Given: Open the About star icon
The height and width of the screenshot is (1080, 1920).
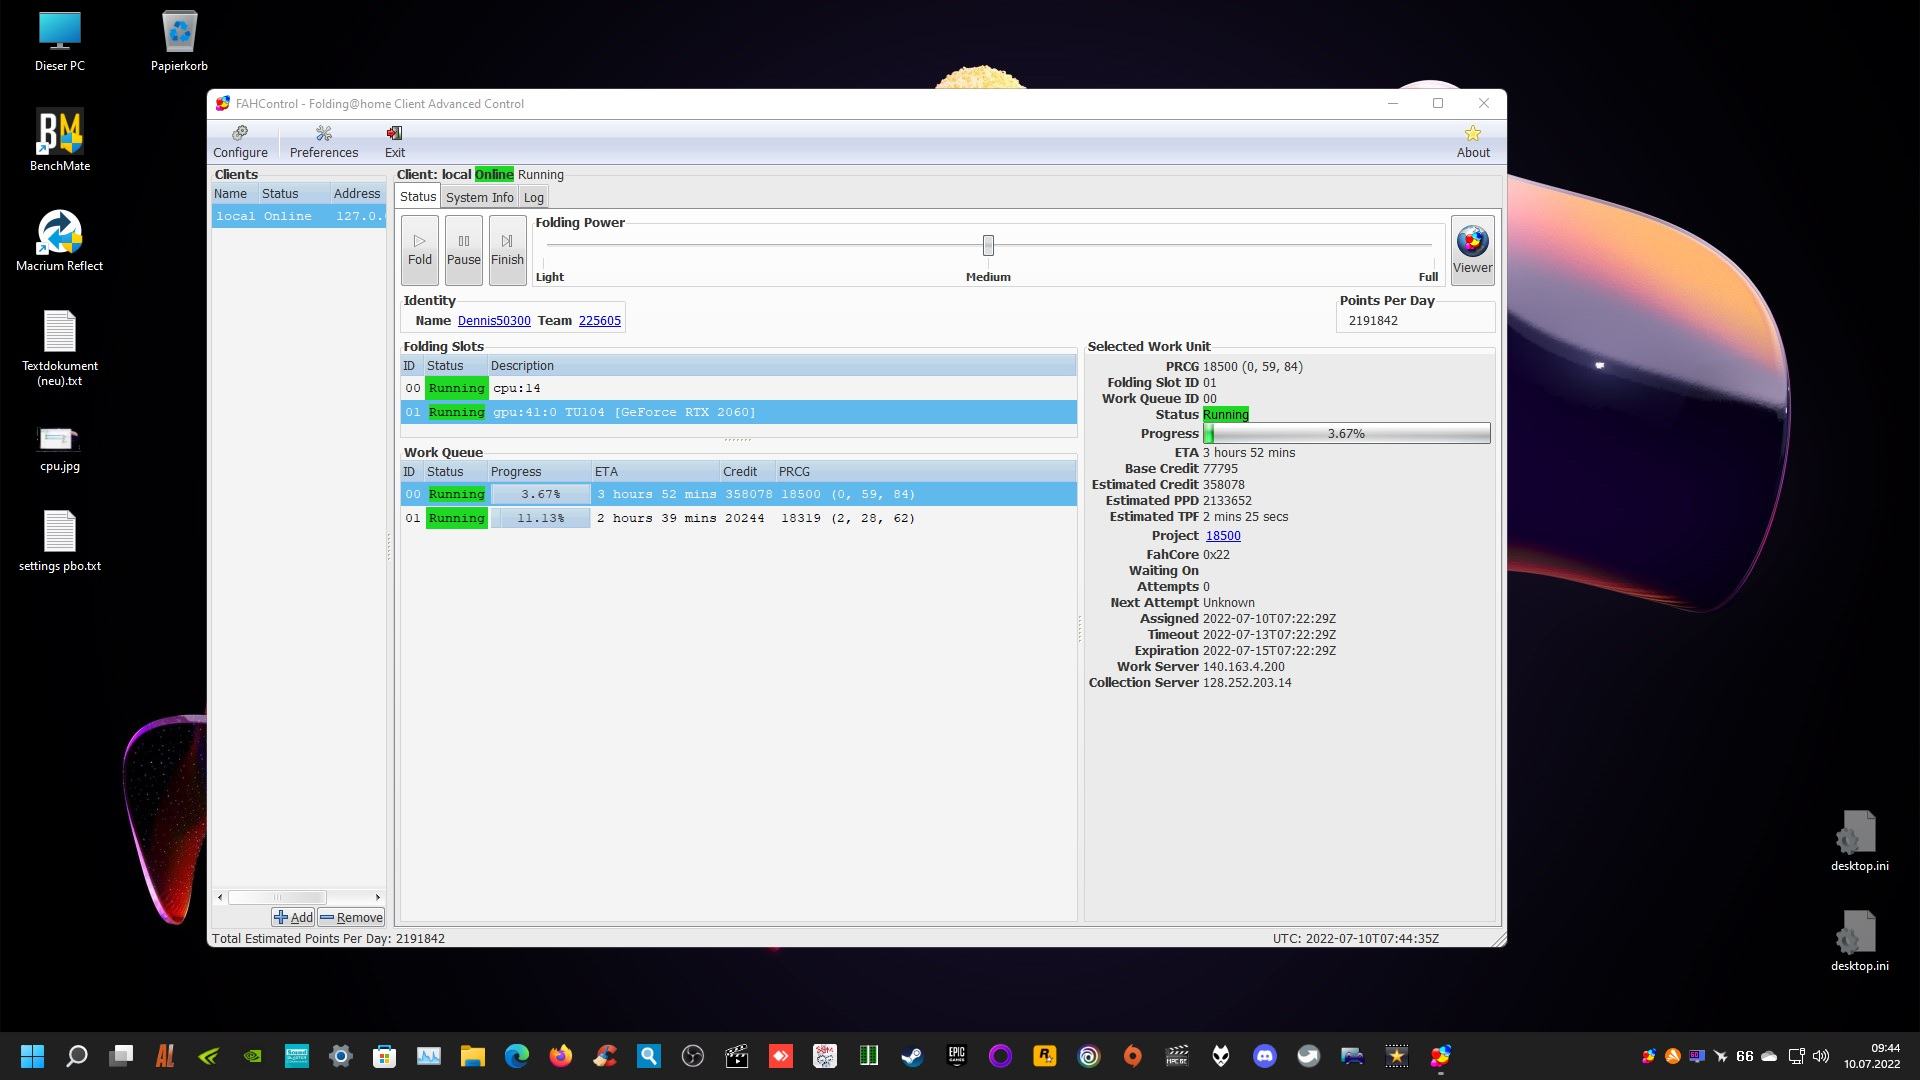Looking at the screenshot, I should [1472, 141].
